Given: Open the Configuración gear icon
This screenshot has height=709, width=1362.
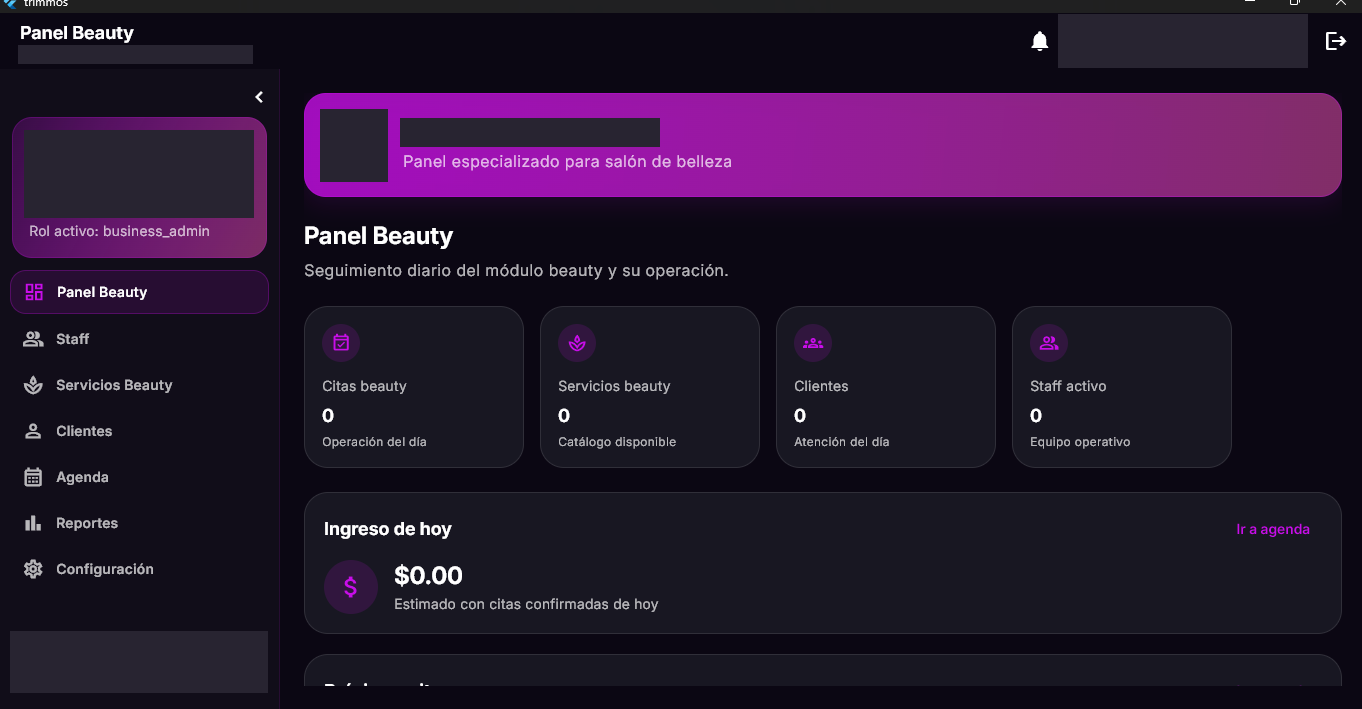Looking at the screenshot, I should pos(33,569).
